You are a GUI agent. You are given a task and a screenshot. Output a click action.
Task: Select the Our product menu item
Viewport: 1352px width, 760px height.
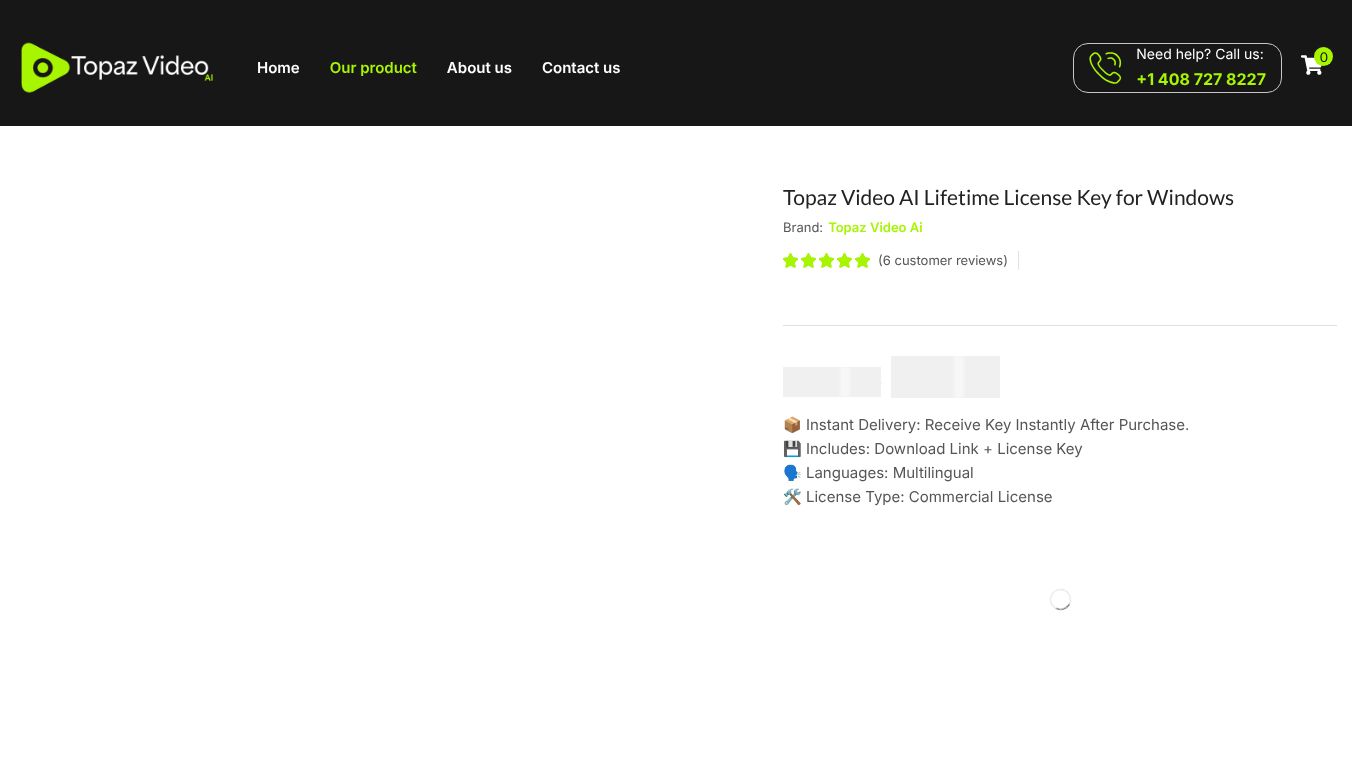tap(373, 68)
